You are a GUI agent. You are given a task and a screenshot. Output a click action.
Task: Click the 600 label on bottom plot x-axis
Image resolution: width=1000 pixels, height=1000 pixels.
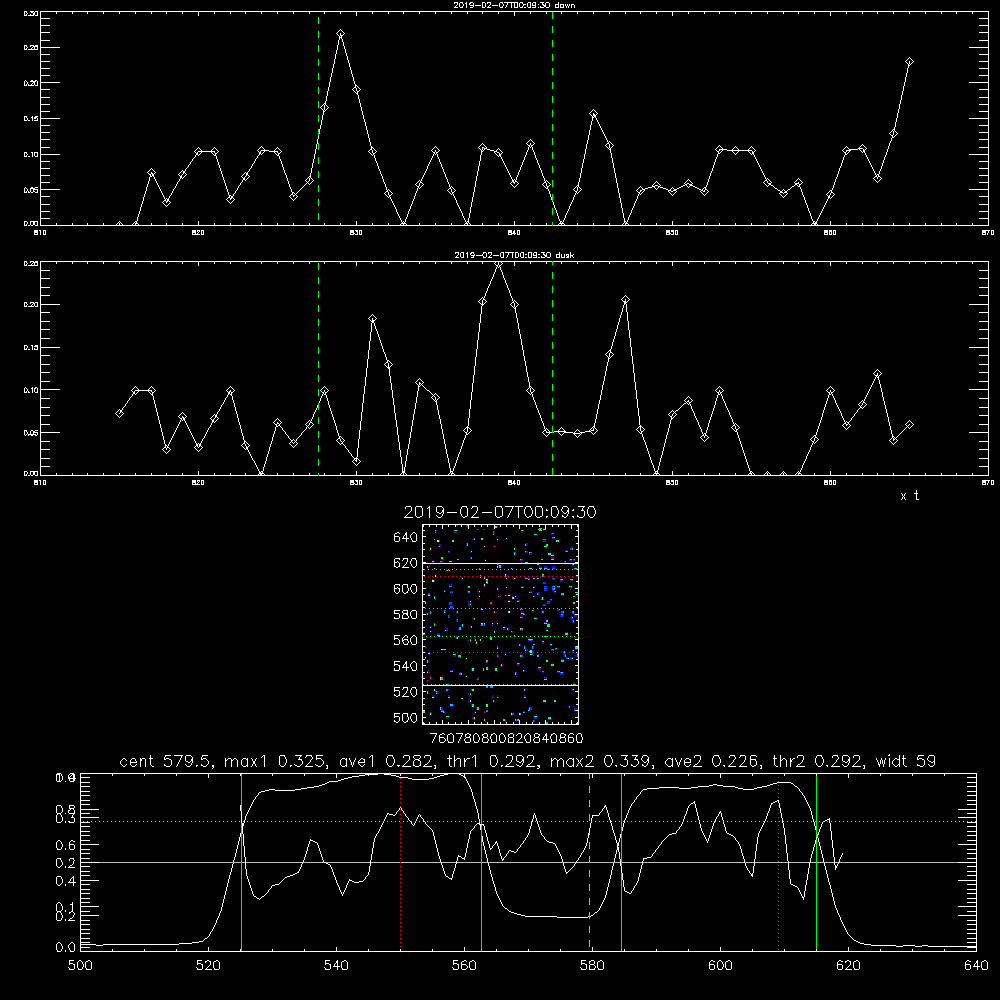721,966
